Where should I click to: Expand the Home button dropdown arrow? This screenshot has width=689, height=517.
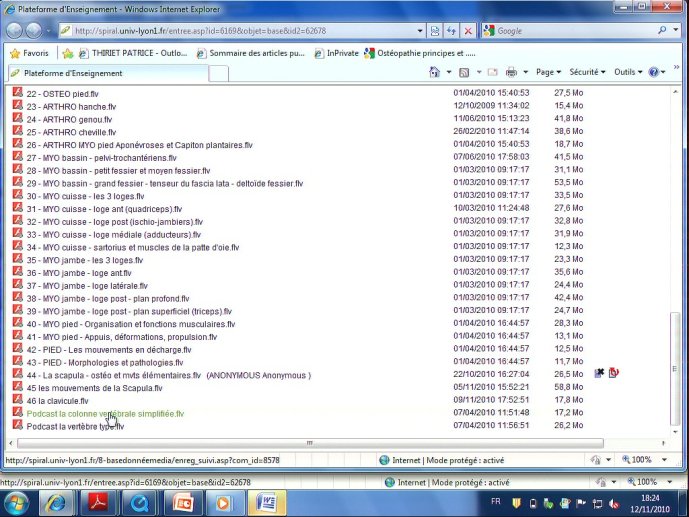(x=449, y=72)
